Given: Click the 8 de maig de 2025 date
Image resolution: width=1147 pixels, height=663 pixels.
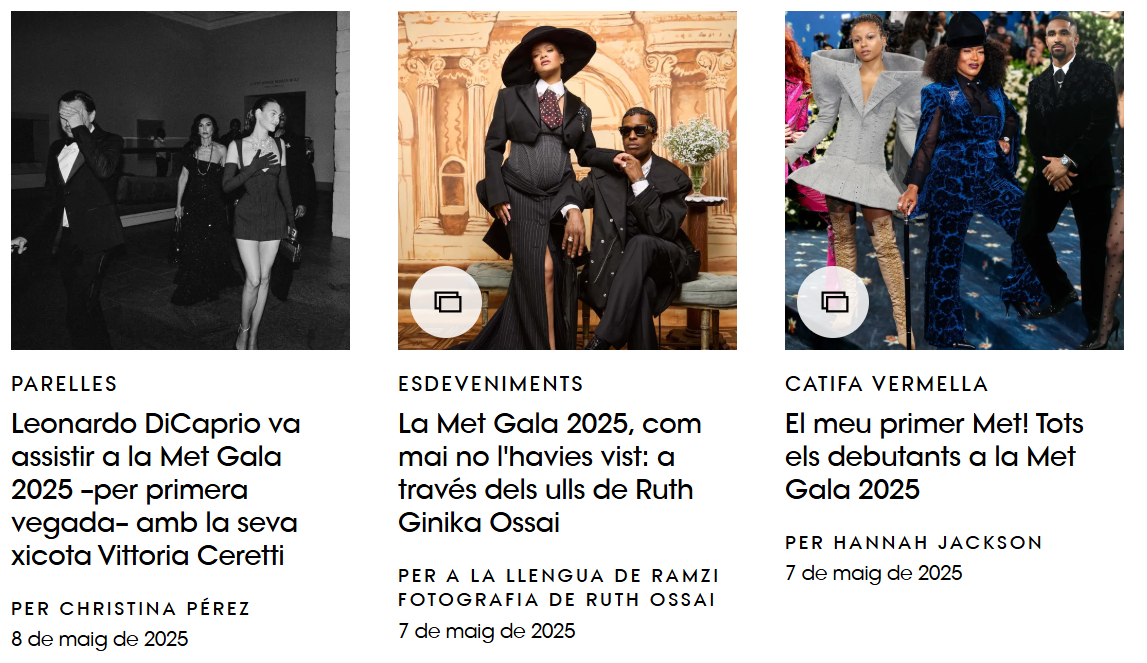Looking at the screenshot, I should pyautogui.click(x=100, y=640).
